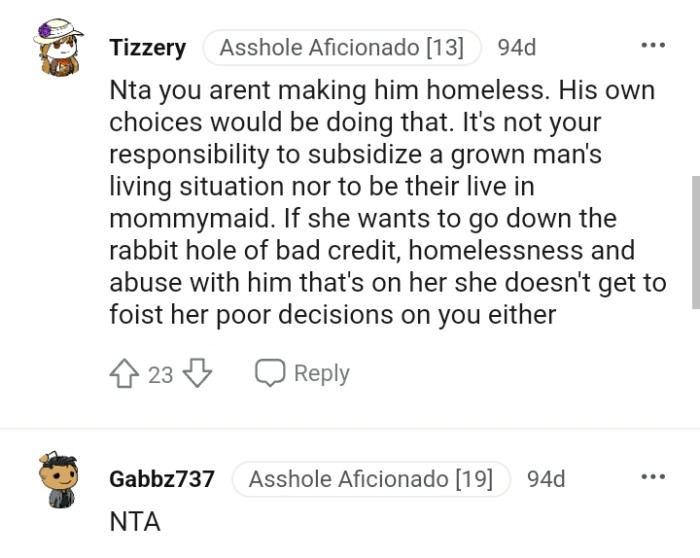
Task: Open Gabbz737's avatar profile picture
Action: coord(56,480)
